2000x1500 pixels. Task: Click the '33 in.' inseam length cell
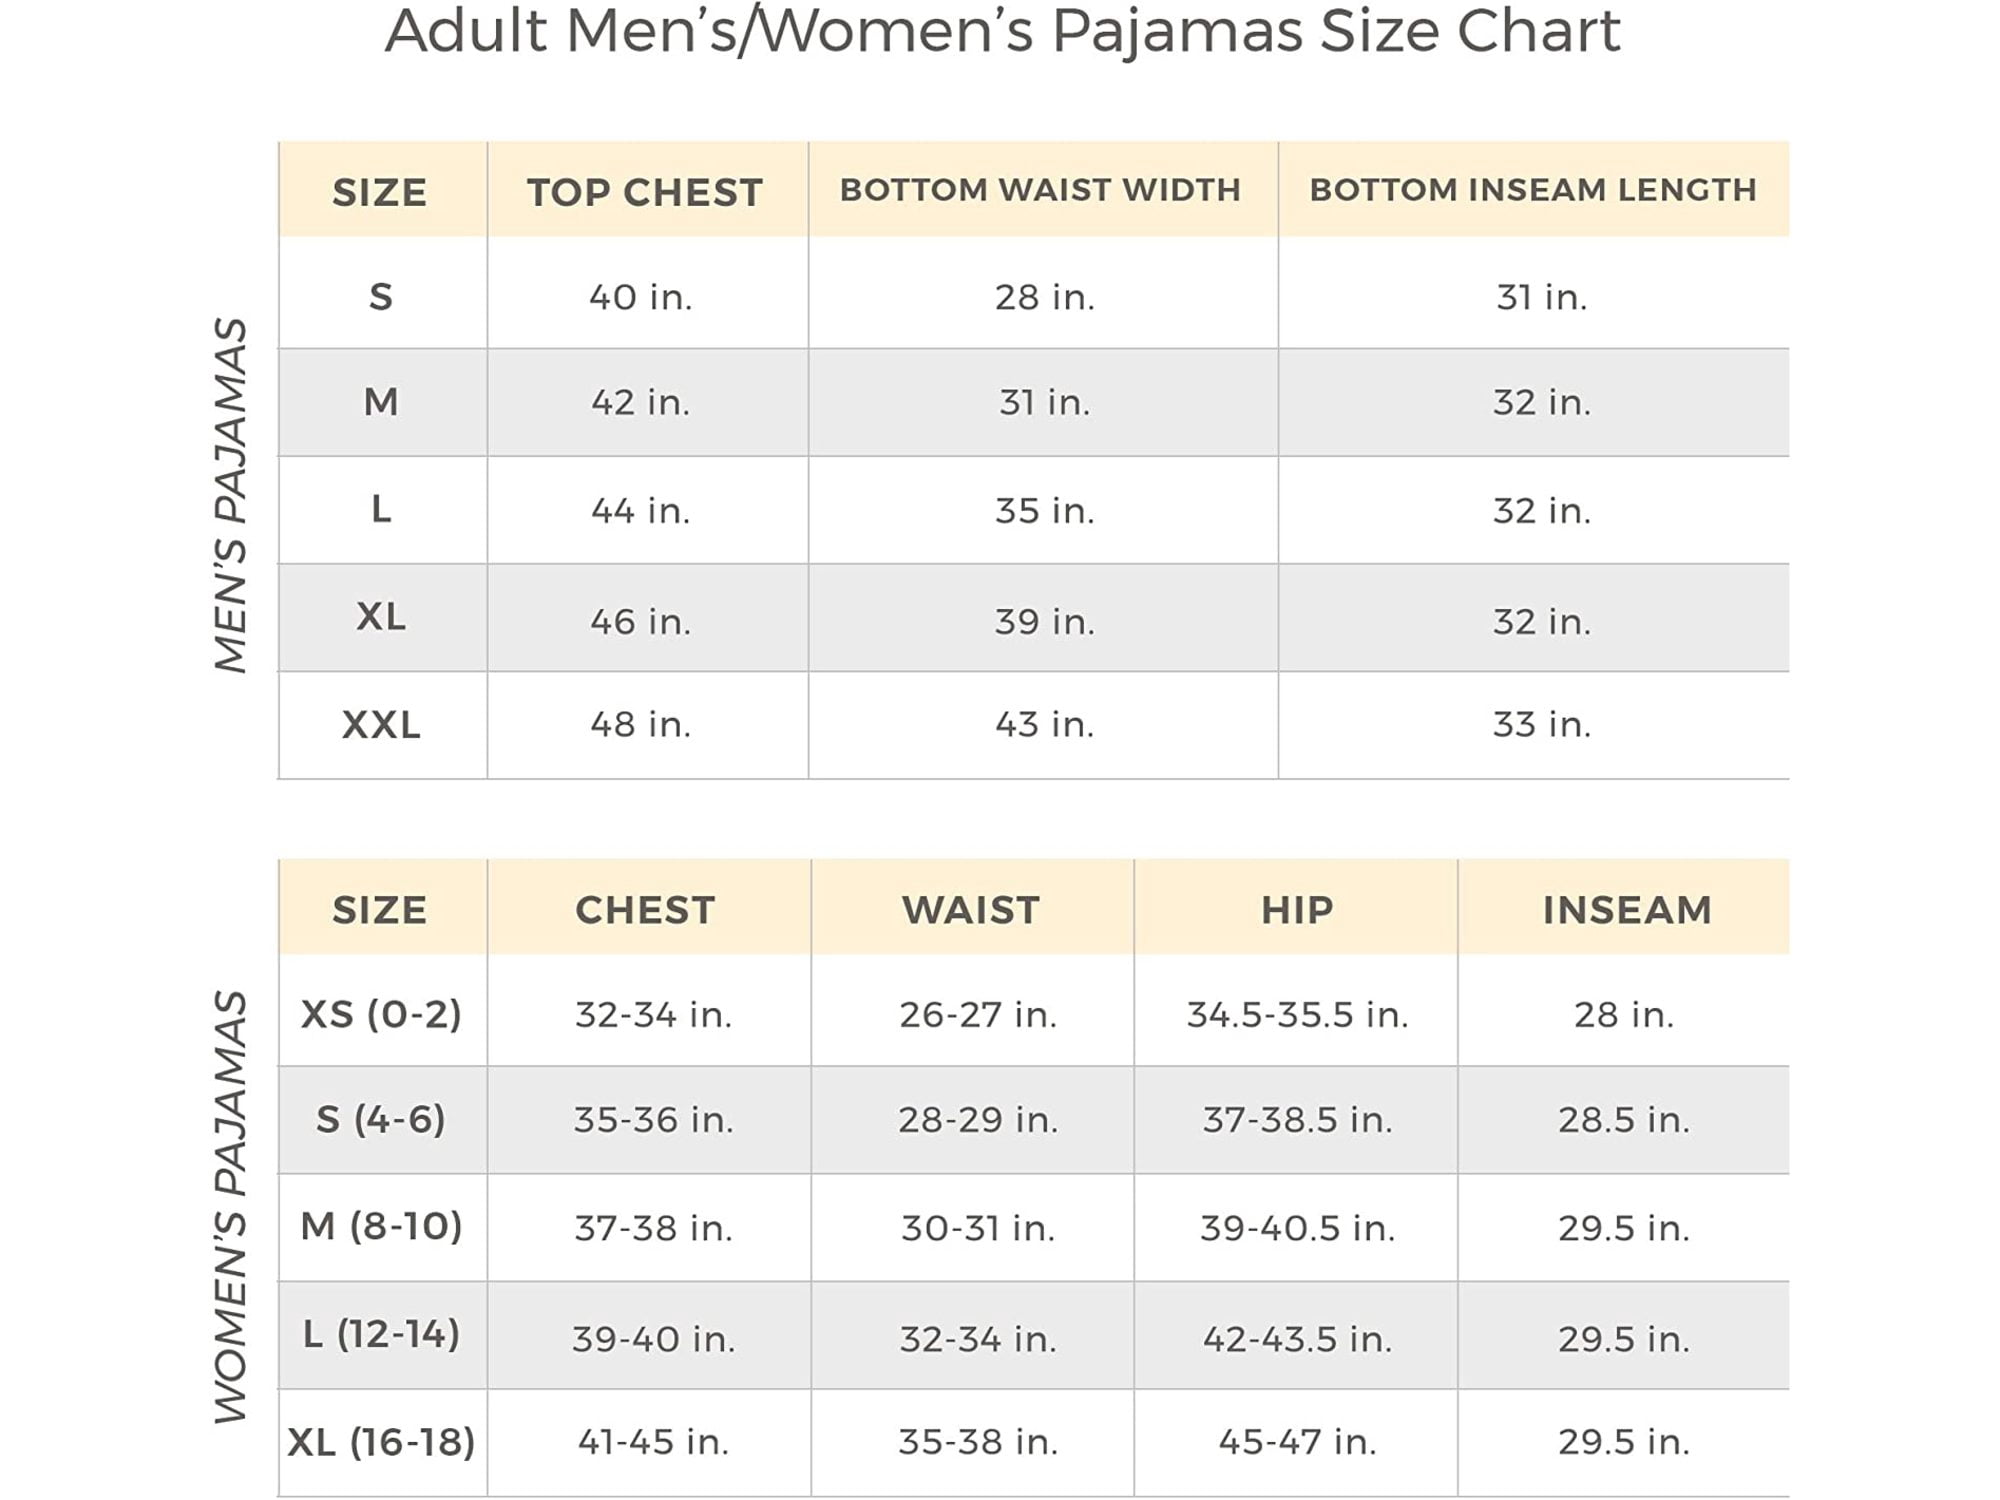click(x=1541, y=725)
